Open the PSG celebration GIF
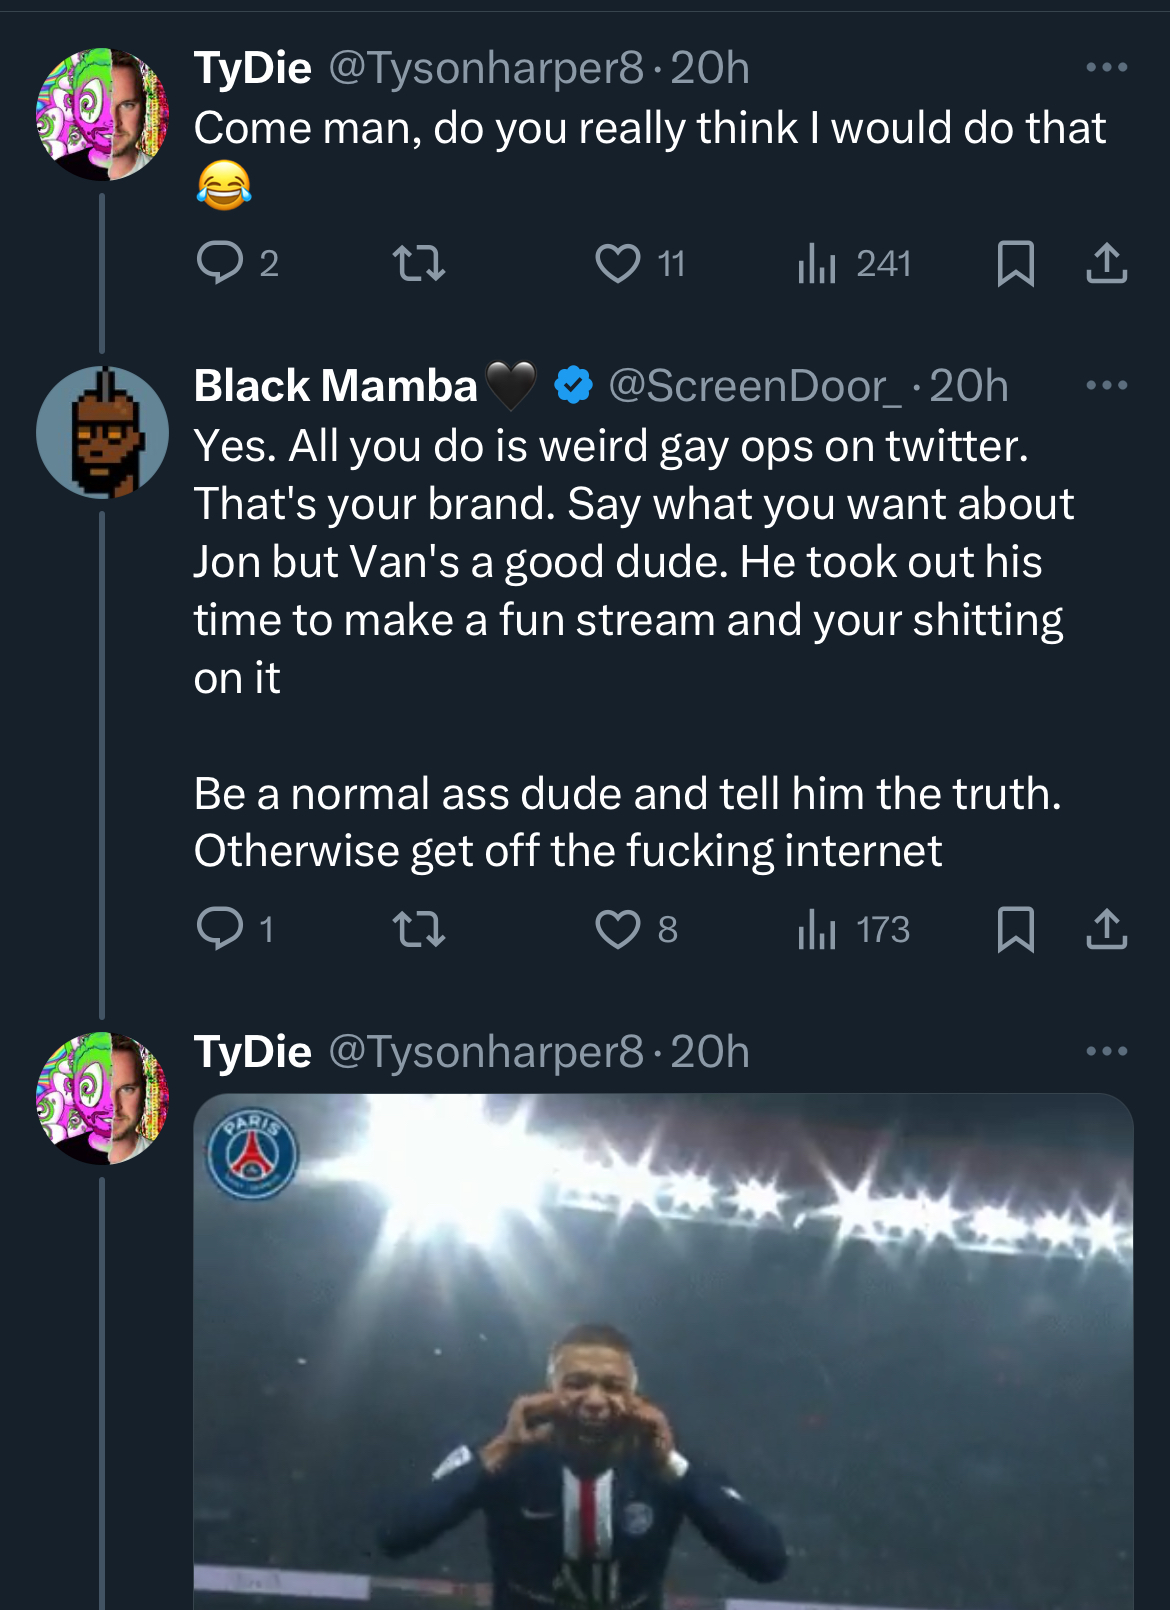Screen dimensions: 1170x1610 663,1350
